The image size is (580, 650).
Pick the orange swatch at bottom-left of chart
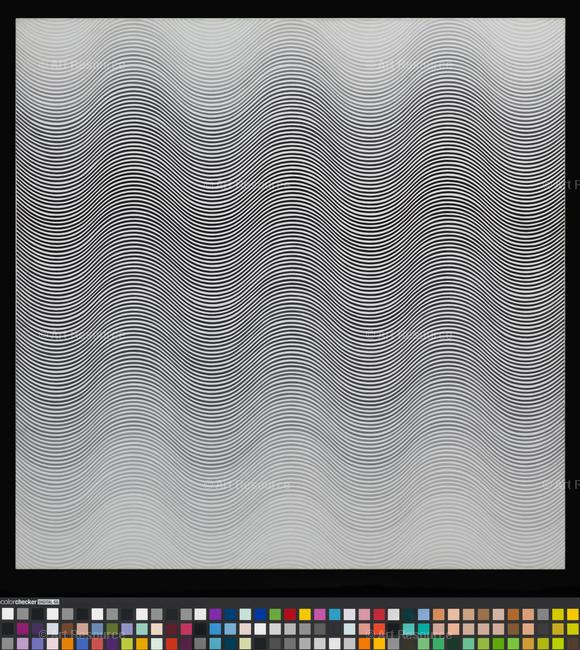pyautogui.click(x=67, y=644)
